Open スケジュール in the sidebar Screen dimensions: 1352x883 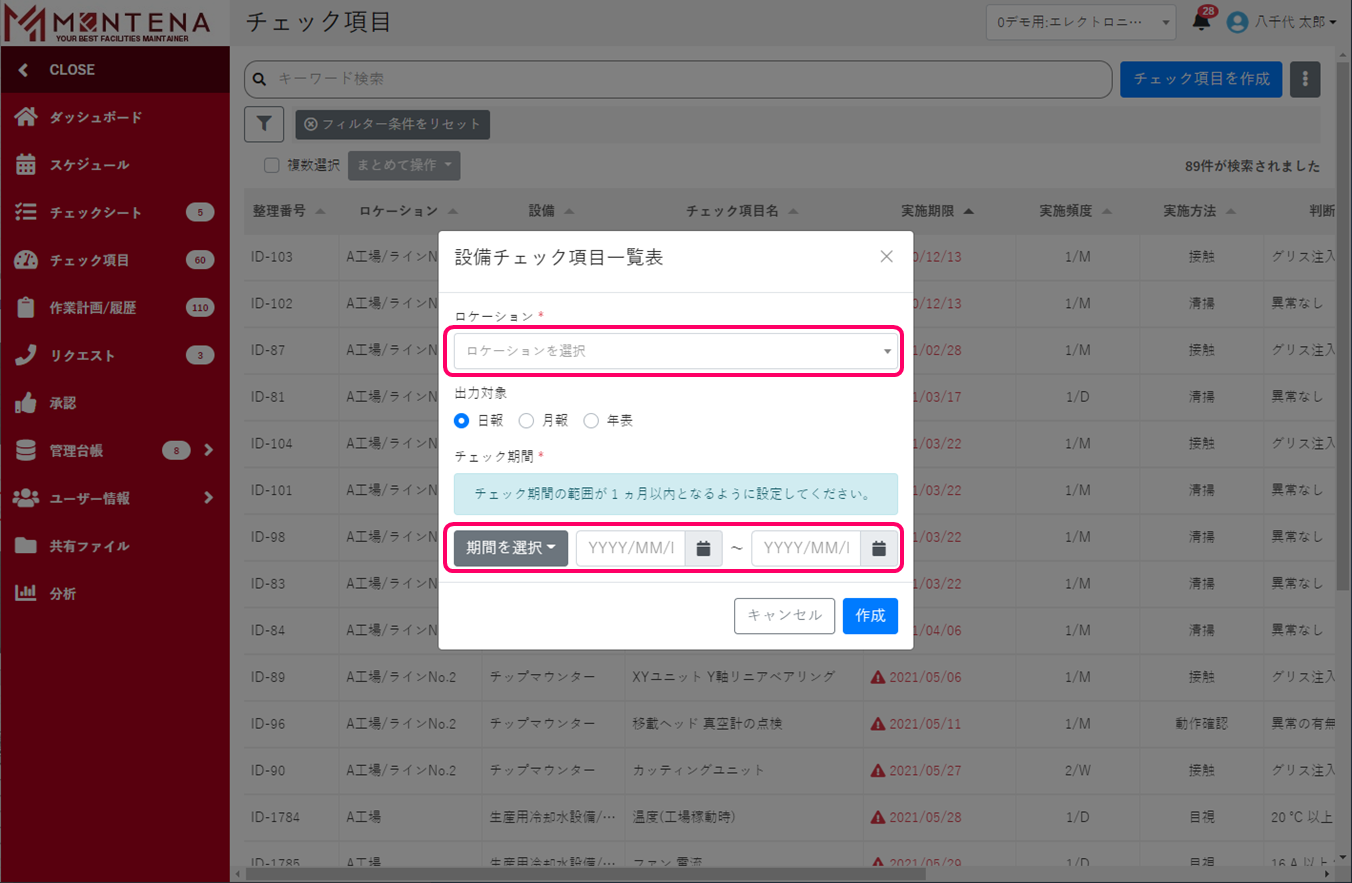click(x=89, y=165)
